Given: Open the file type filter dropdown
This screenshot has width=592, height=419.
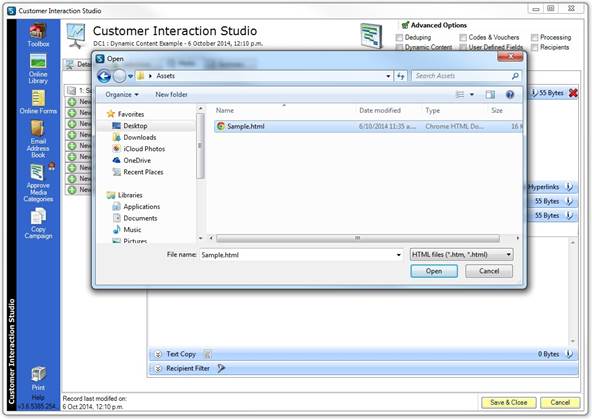Looking at the screenshot, I should (461, 255).
